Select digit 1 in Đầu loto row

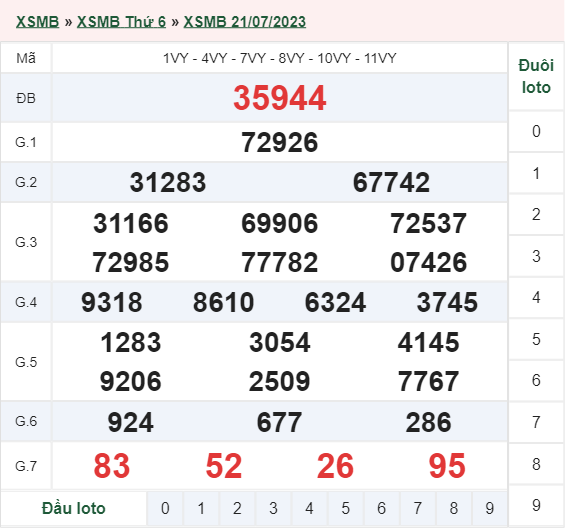201,508
